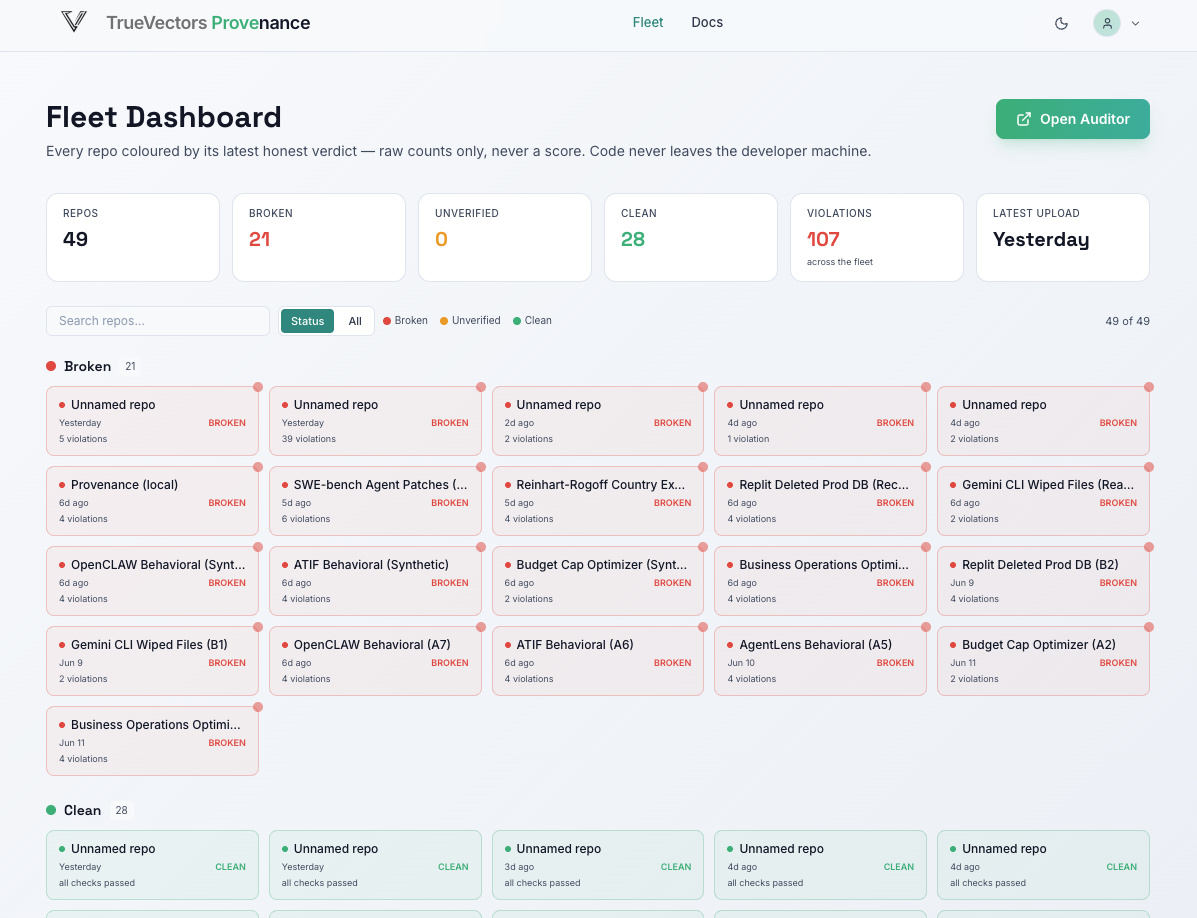The width and height of the screenshot is (1197, 918).
Task: Open Budget Cap Optimizer (A2) card
Action: tap(1043, 662)
